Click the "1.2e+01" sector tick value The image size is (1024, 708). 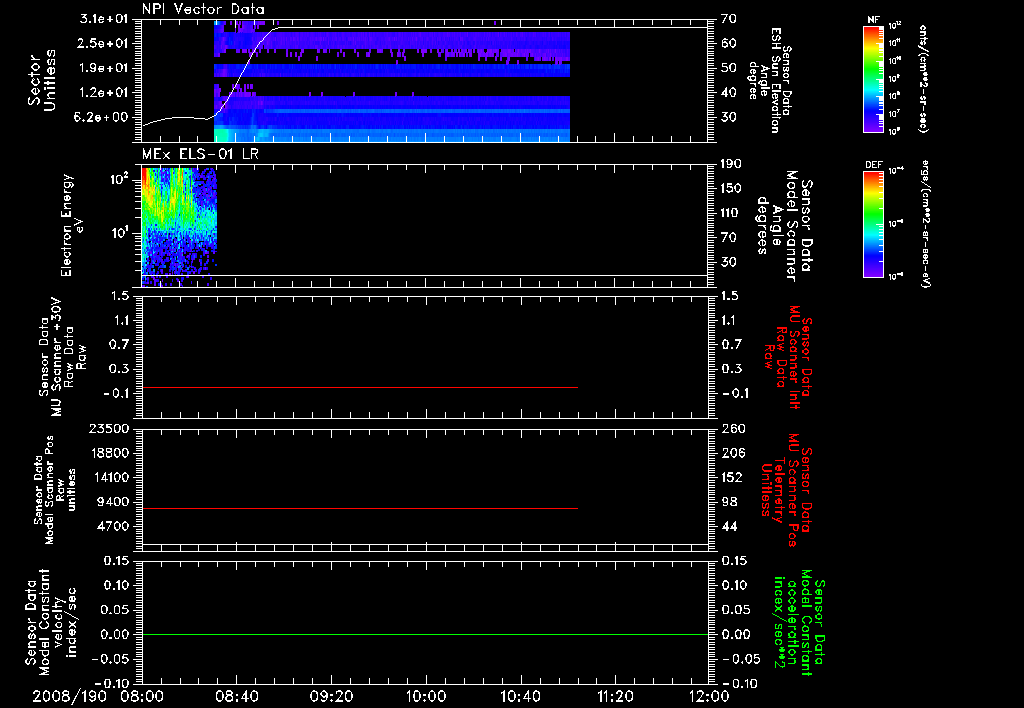click(104, 93)
